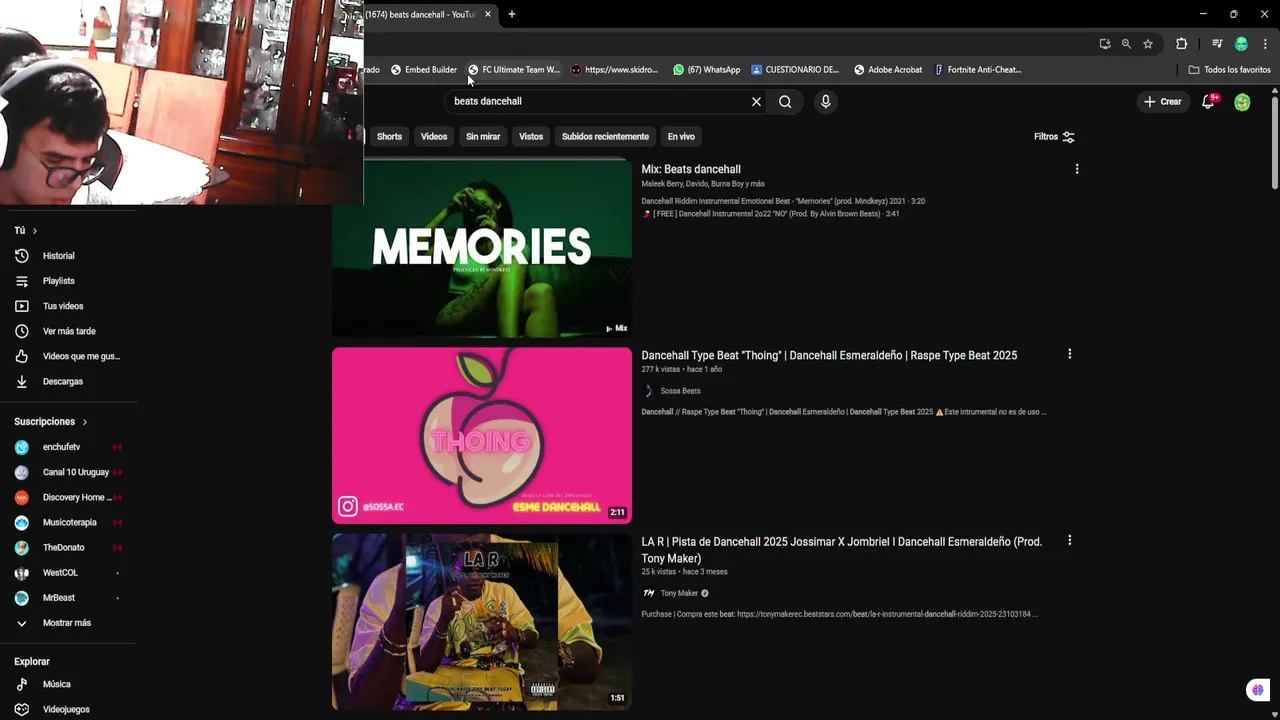Open options menu for LA R video
This screenshot has width=1280, height=720.
pyautogui.click(x=1069, y=540)
